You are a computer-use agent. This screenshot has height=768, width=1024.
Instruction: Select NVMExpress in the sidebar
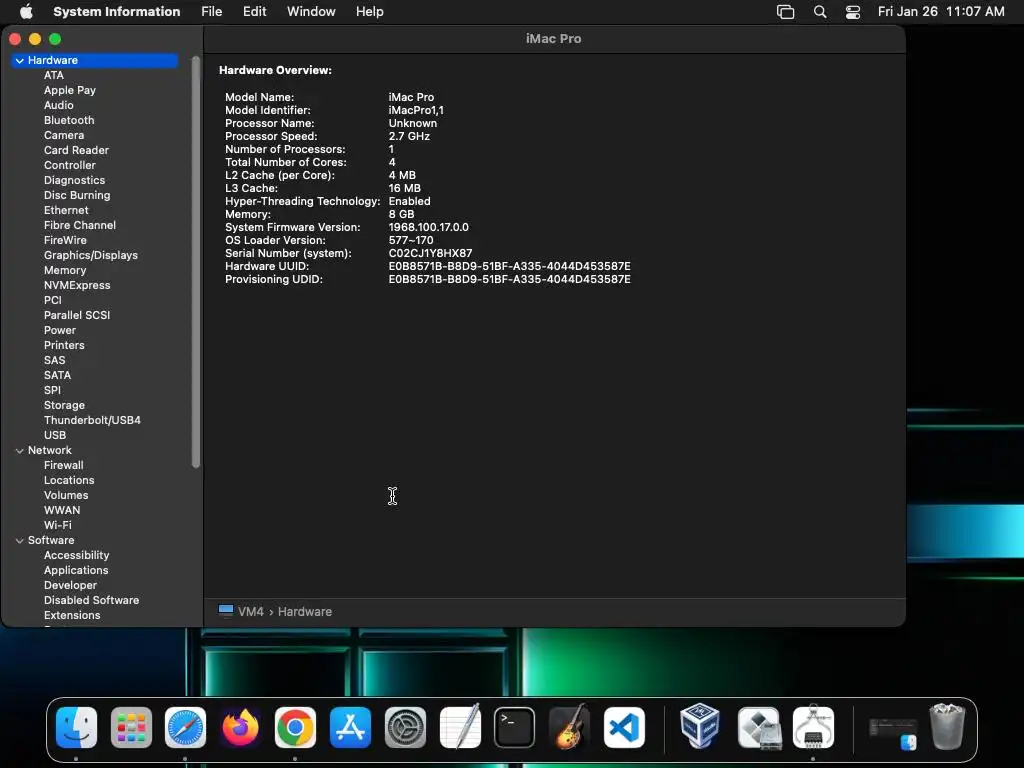click(x=77, y=285)
